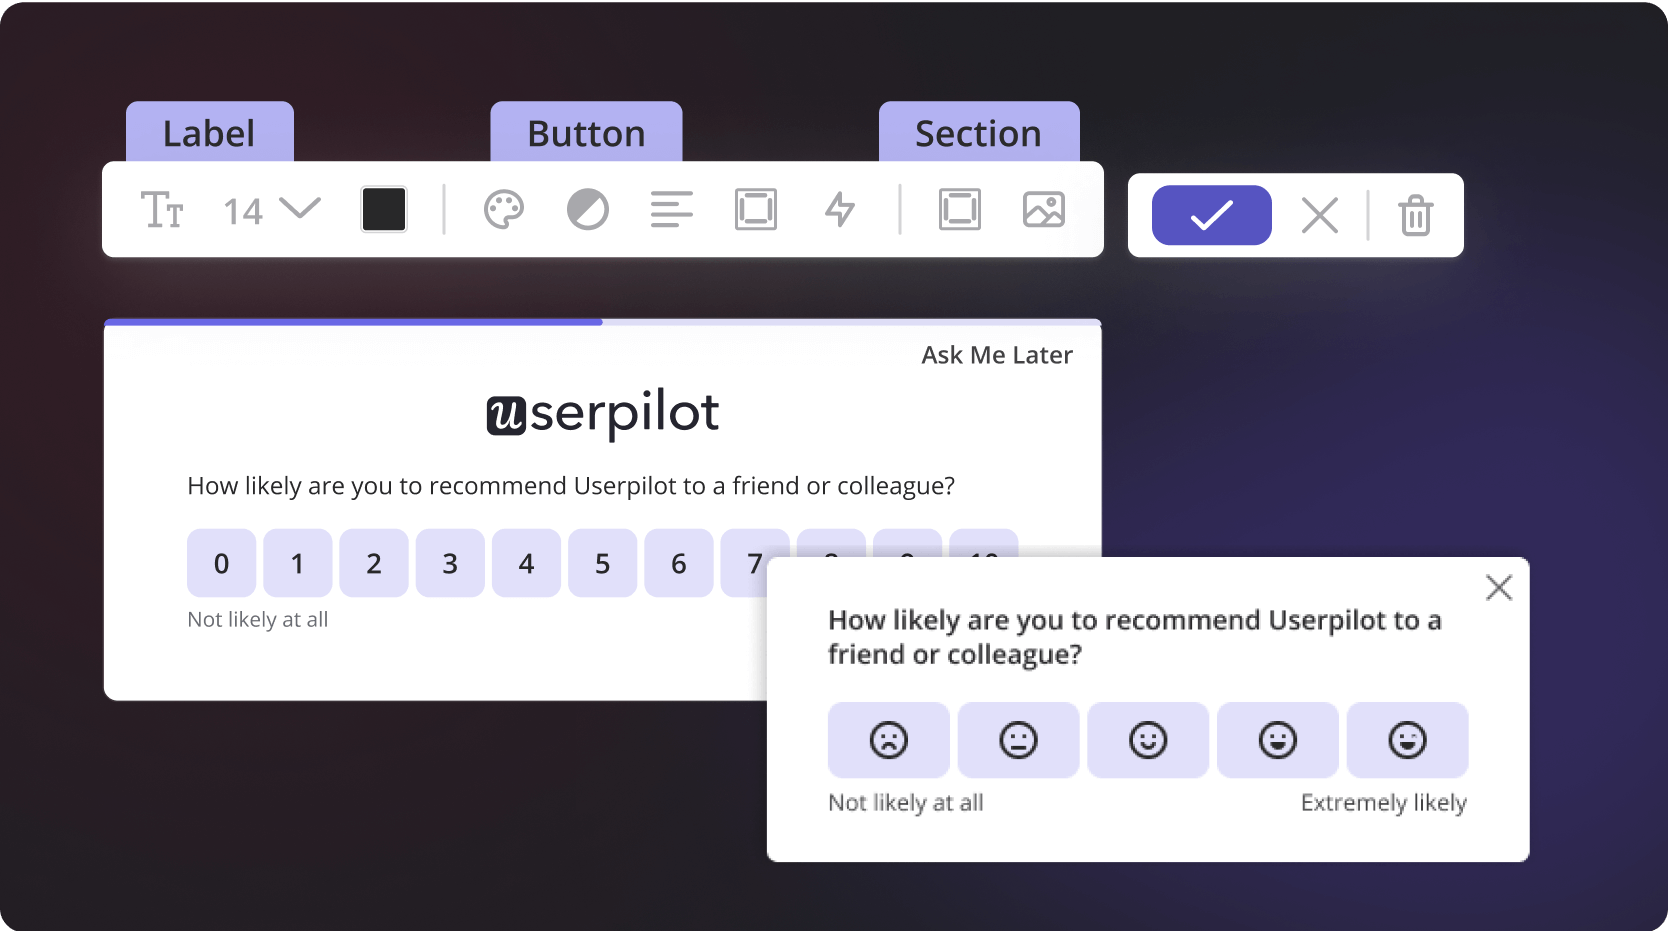Viewport: 1668px width, 931px height.
Task: Close the emoji survey popup
Action: point(1498,587)
